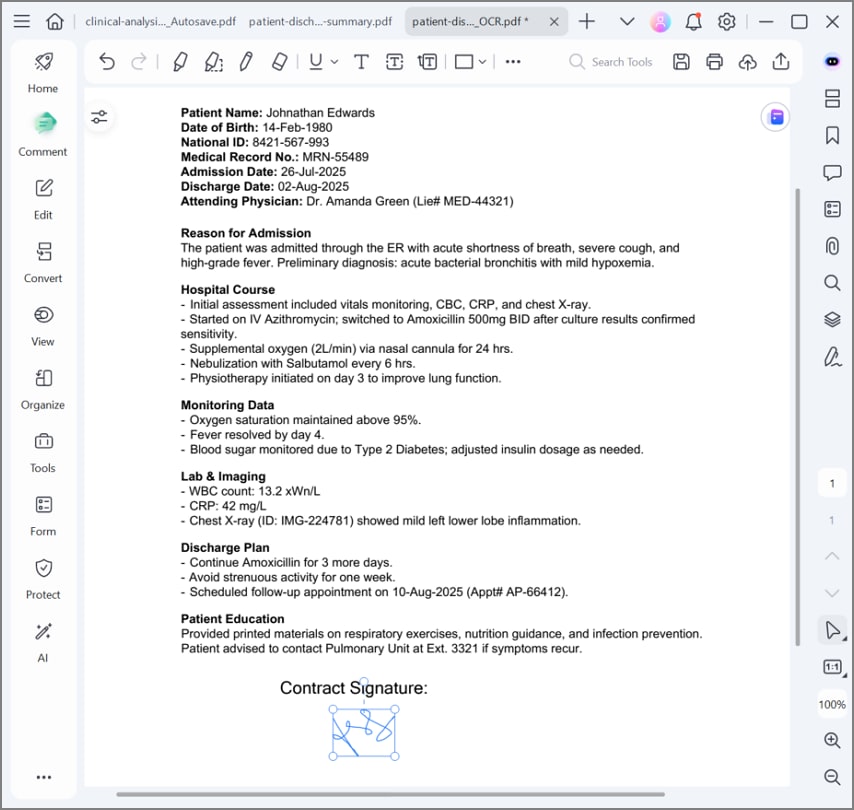Viewport: 854px width, 810px height.
Task: Open the Convert panel from the left sidebar
Action: tap(42, 261)
